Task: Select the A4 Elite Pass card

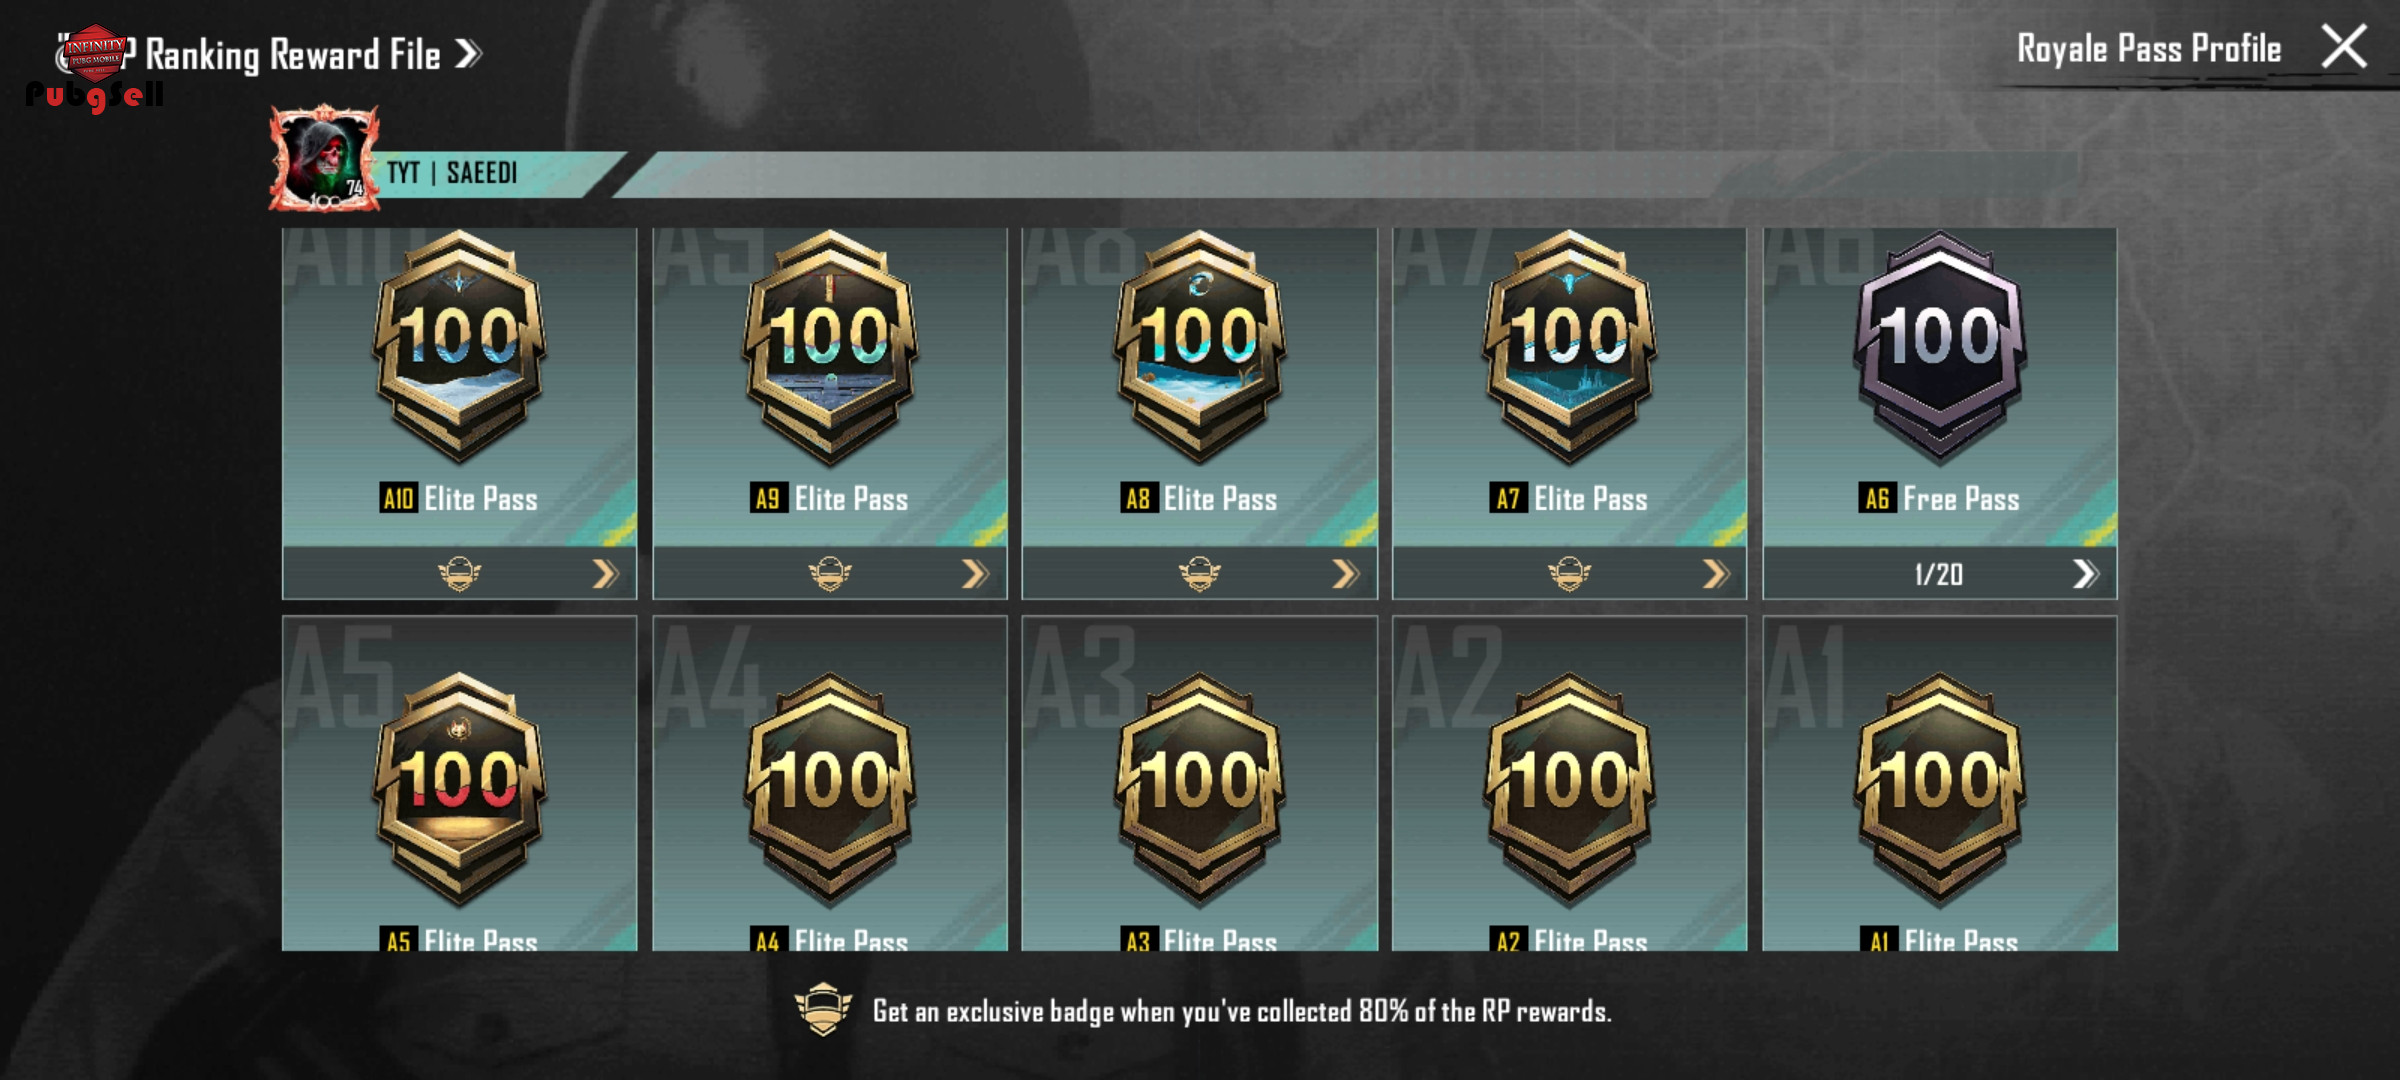Action: point(830,783)
